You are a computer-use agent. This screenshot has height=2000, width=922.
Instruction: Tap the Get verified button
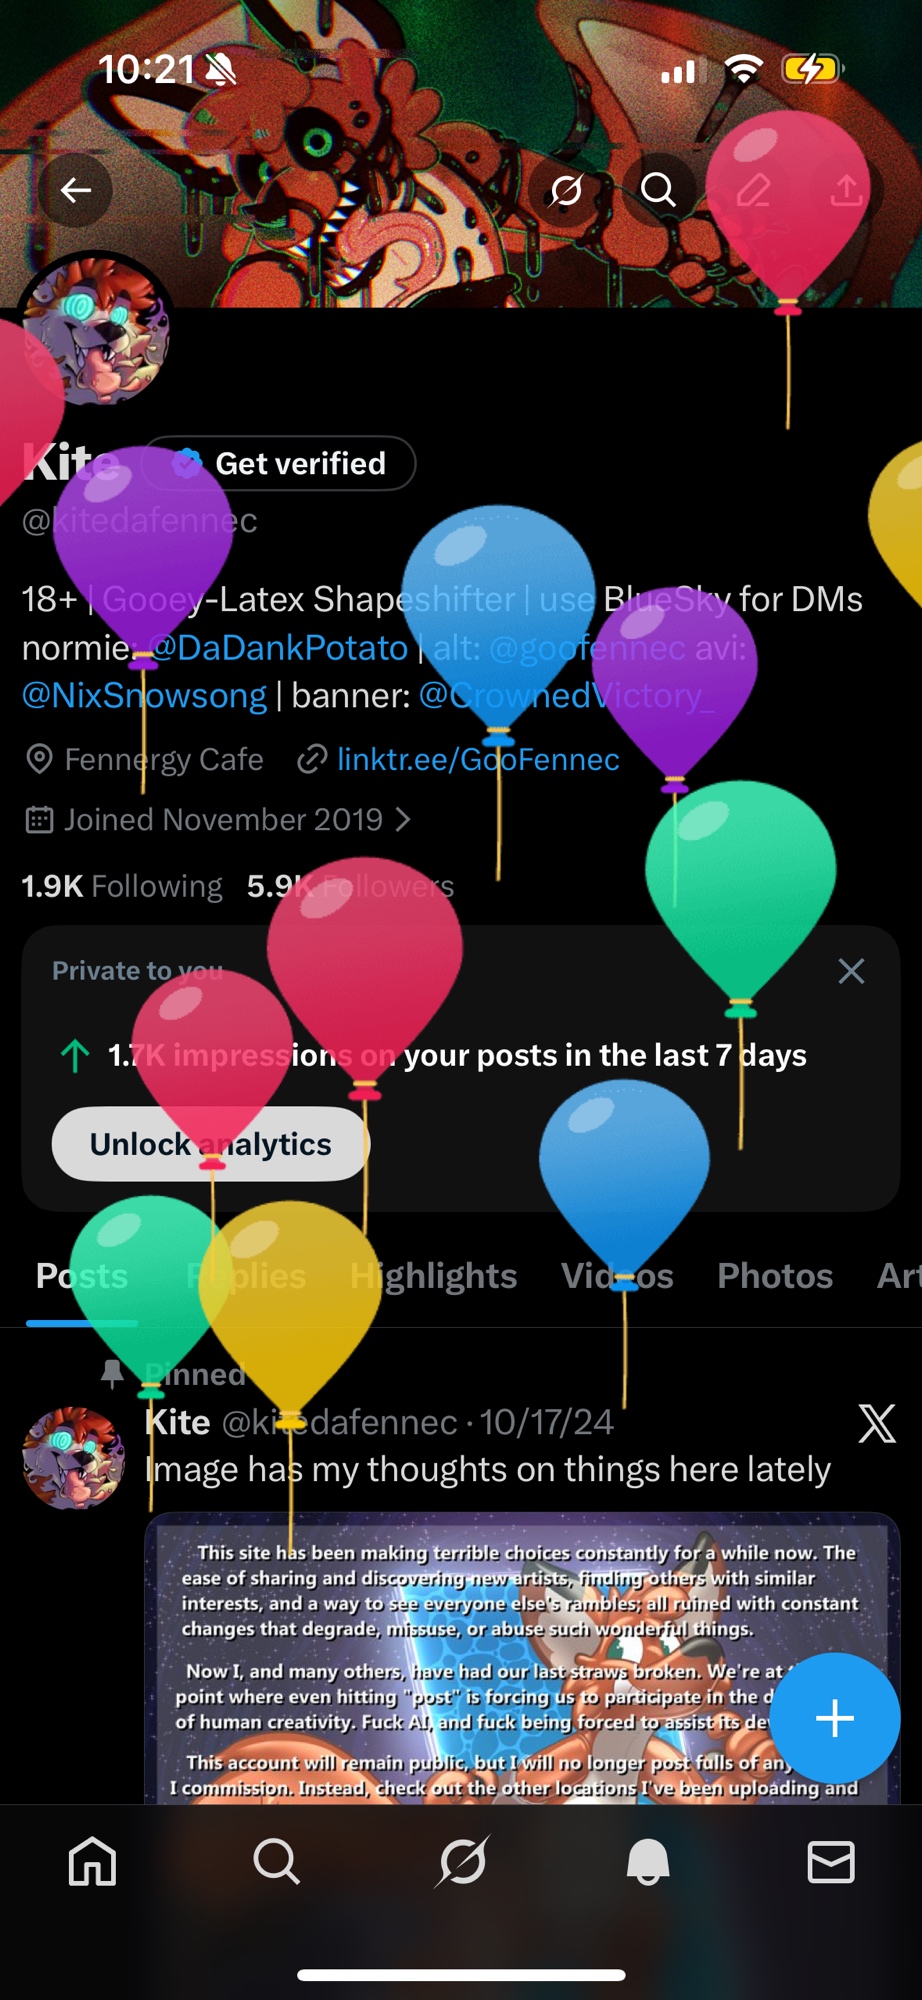(x=279, y=463)
